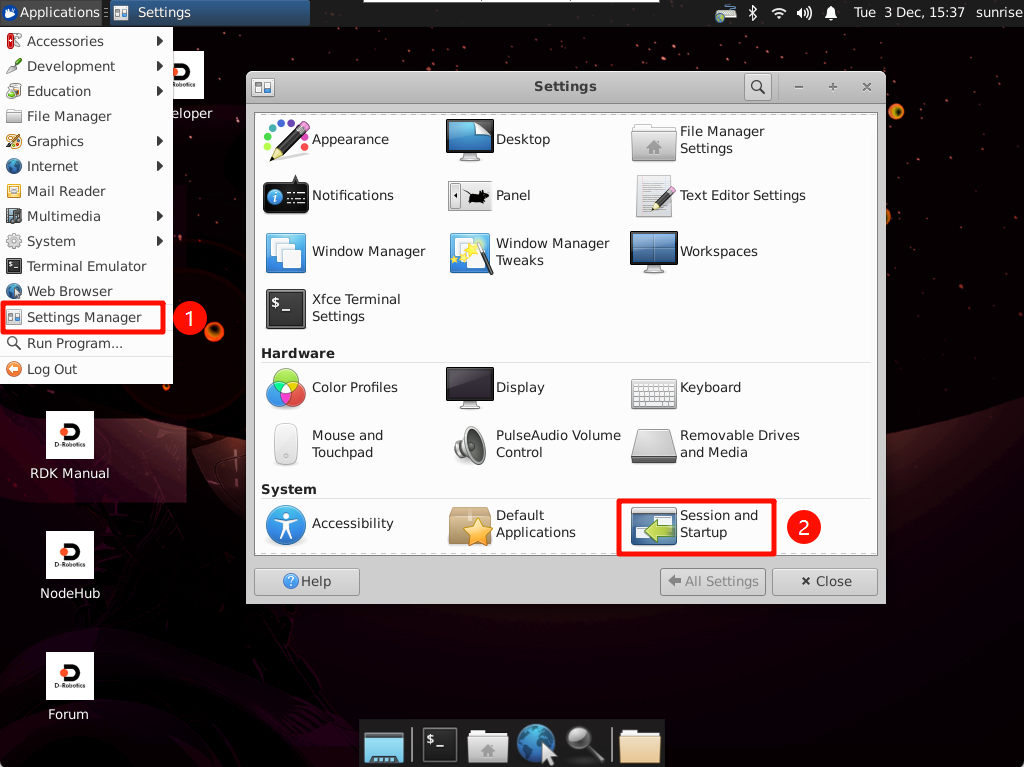Open home folder icon in dock
This screenshot has width=1024, height=767.
point(487,745)
